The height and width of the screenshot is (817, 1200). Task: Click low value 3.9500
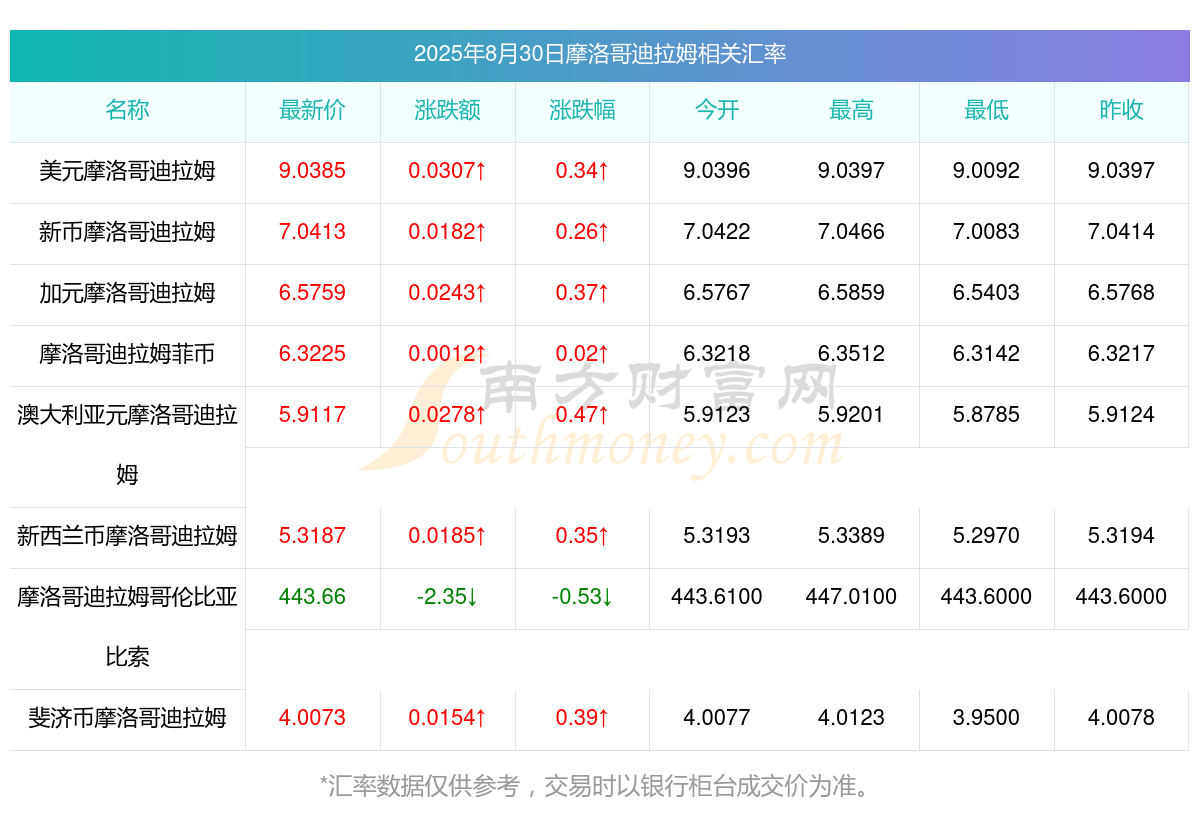(x=987, y=718)
